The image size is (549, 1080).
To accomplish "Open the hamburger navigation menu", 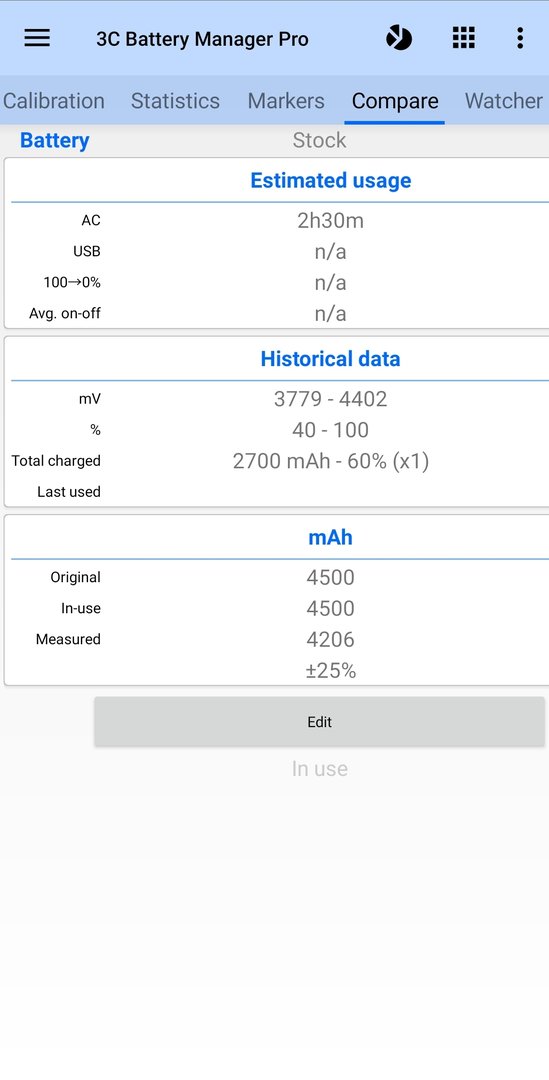I will point(37,38).
